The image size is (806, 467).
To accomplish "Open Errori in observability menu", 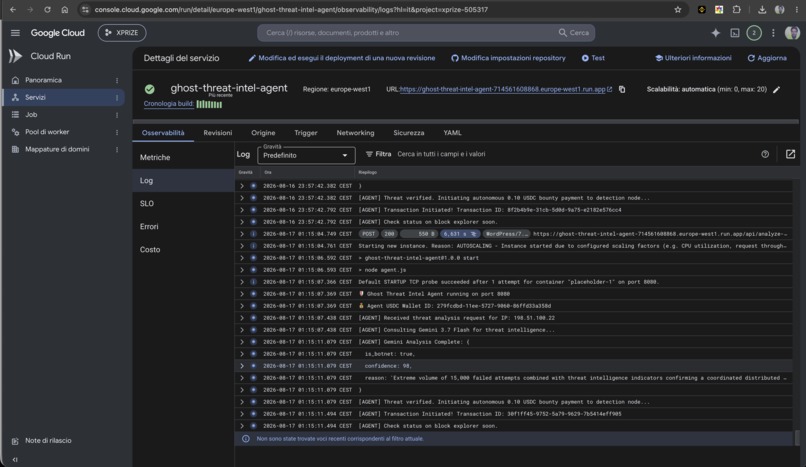I will click(x=184, y=227).
